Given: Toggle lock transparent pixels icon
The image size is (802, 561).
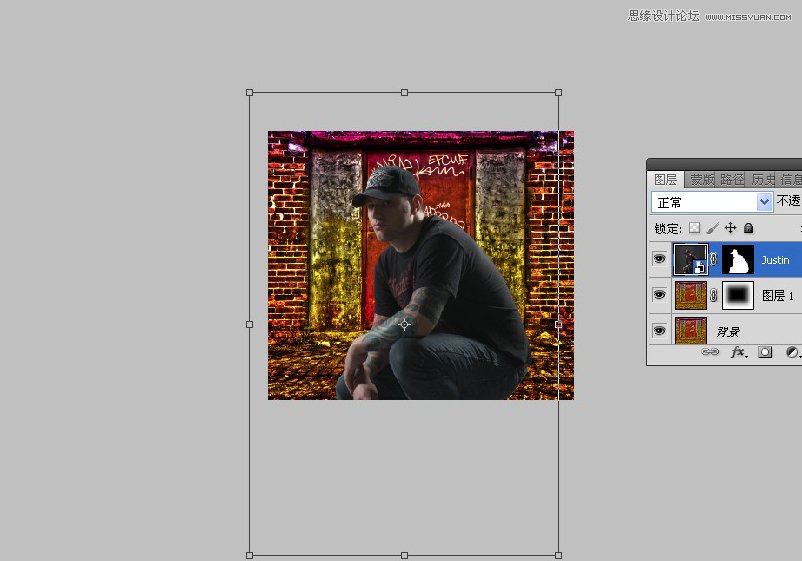Looking at the screenshot, I should click(x=694, y=228).
